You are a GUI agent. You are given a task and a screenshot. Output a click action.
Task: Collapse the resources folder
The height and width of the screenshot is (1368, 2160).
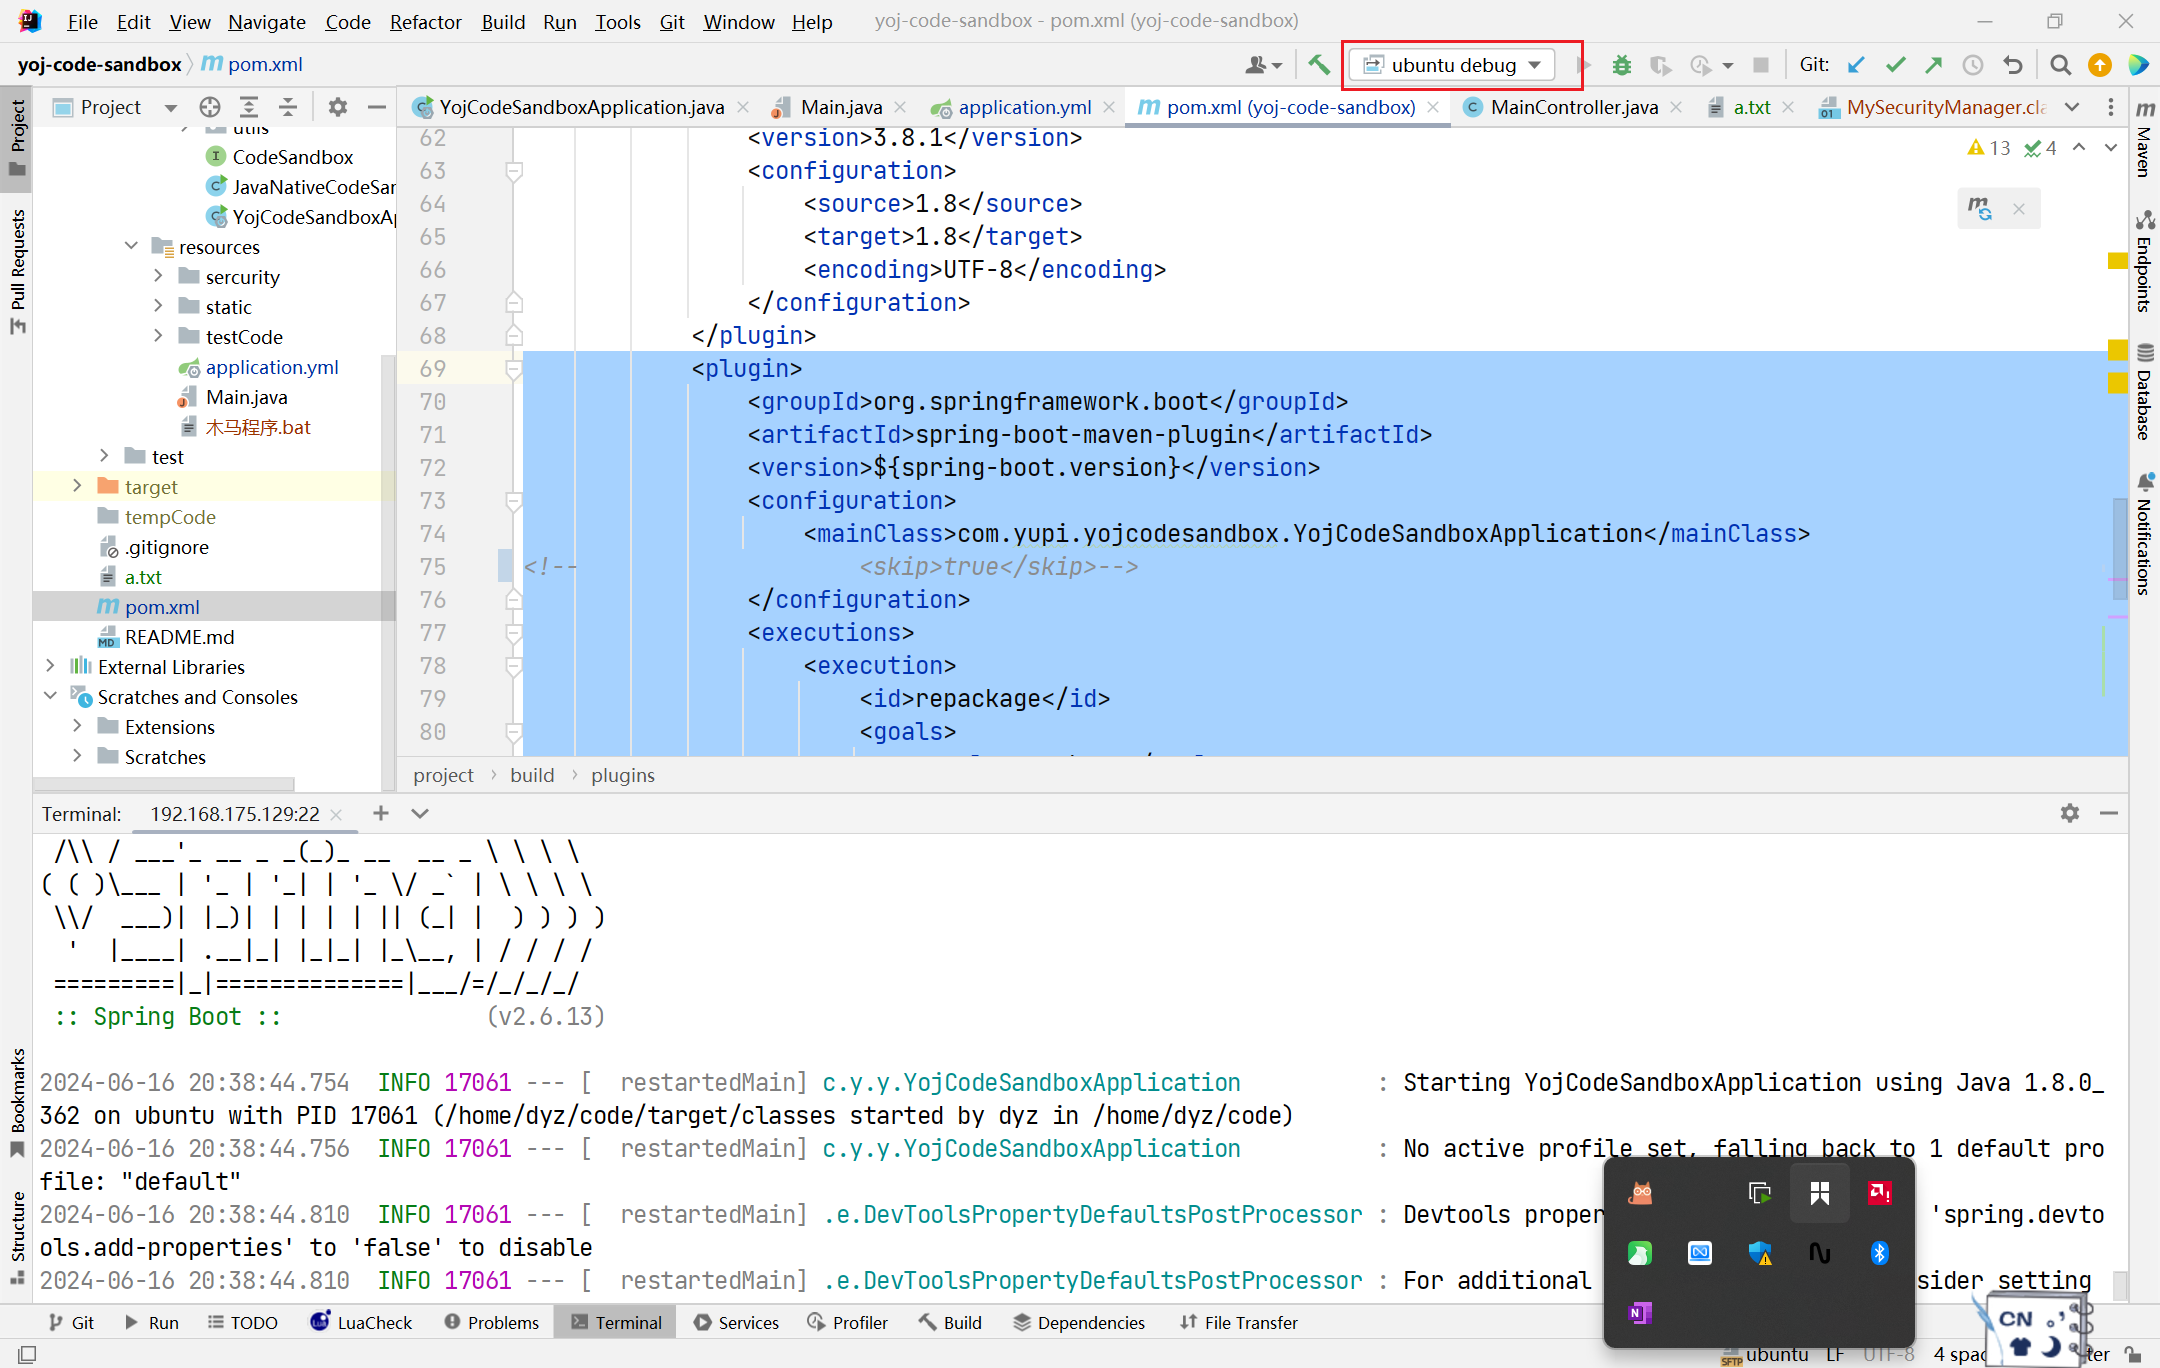[131, 246]
